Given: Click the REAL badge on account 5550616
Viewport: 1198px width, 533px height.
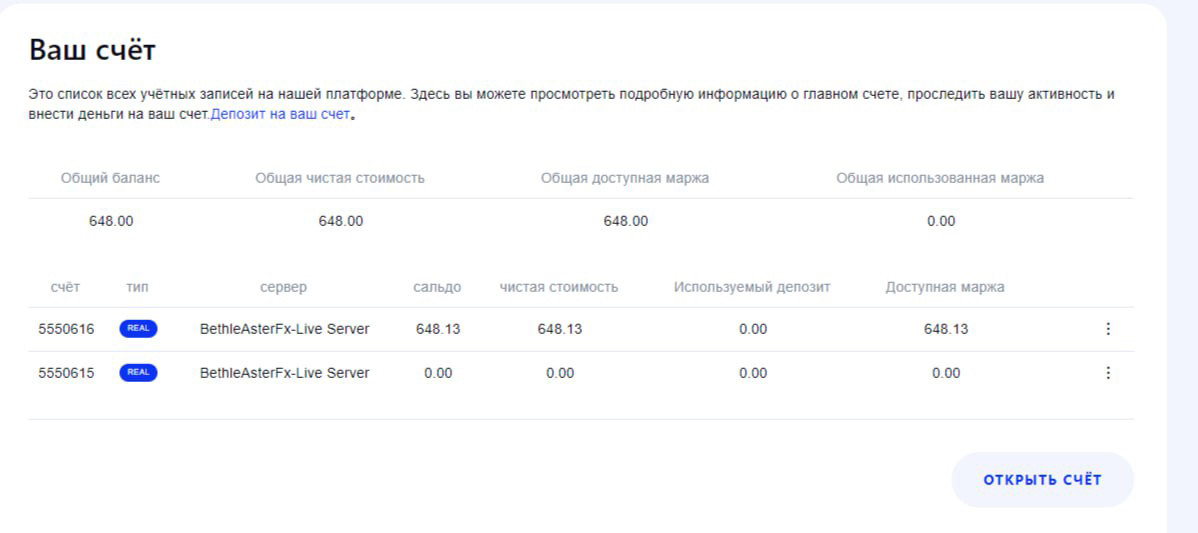Looking at the screenshot, I should point(138,329).
